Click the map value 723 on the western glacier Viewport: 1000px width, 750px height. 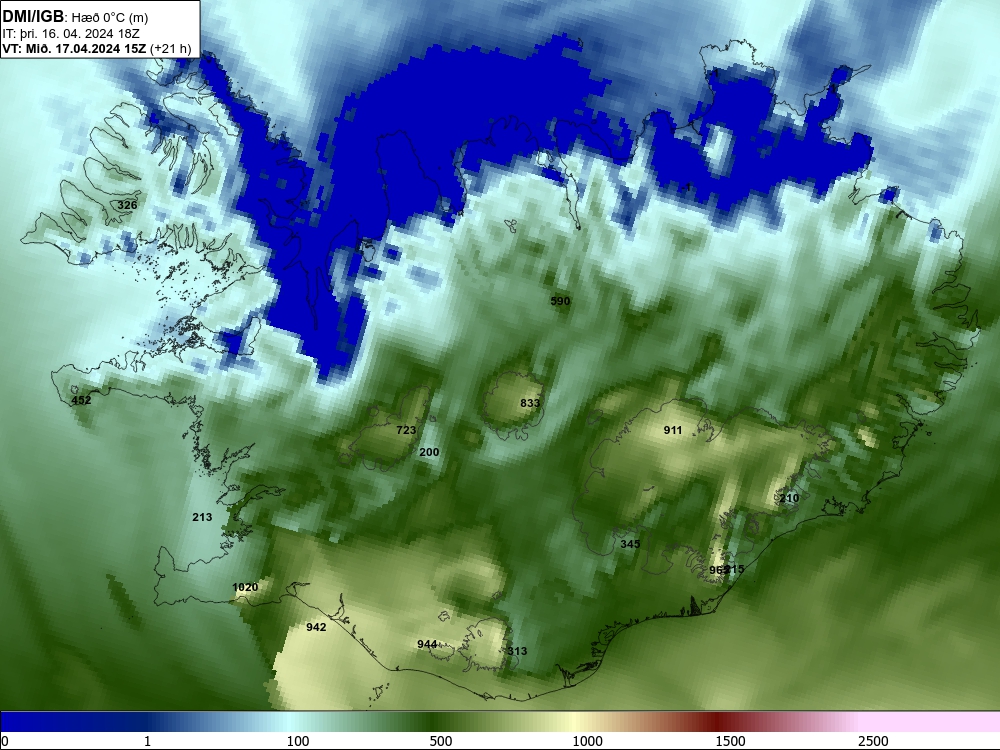(x=406, y=430)
